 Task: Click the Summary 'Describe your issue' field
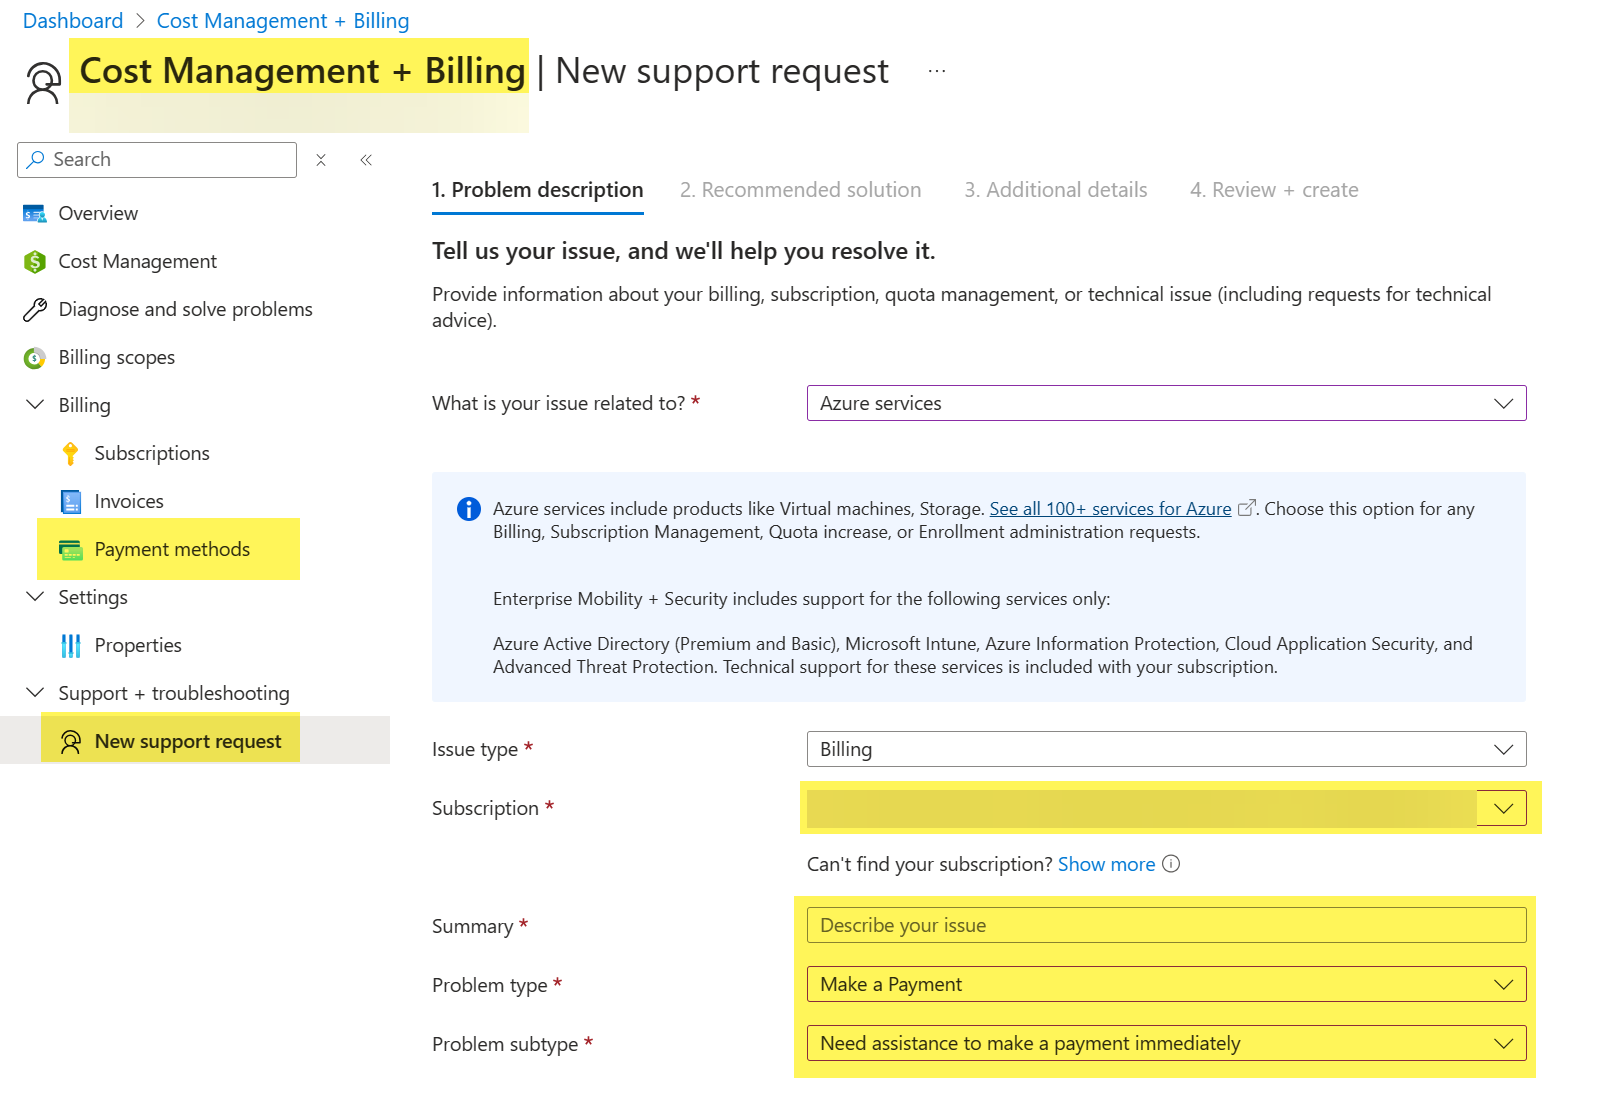click(1166, 925)
